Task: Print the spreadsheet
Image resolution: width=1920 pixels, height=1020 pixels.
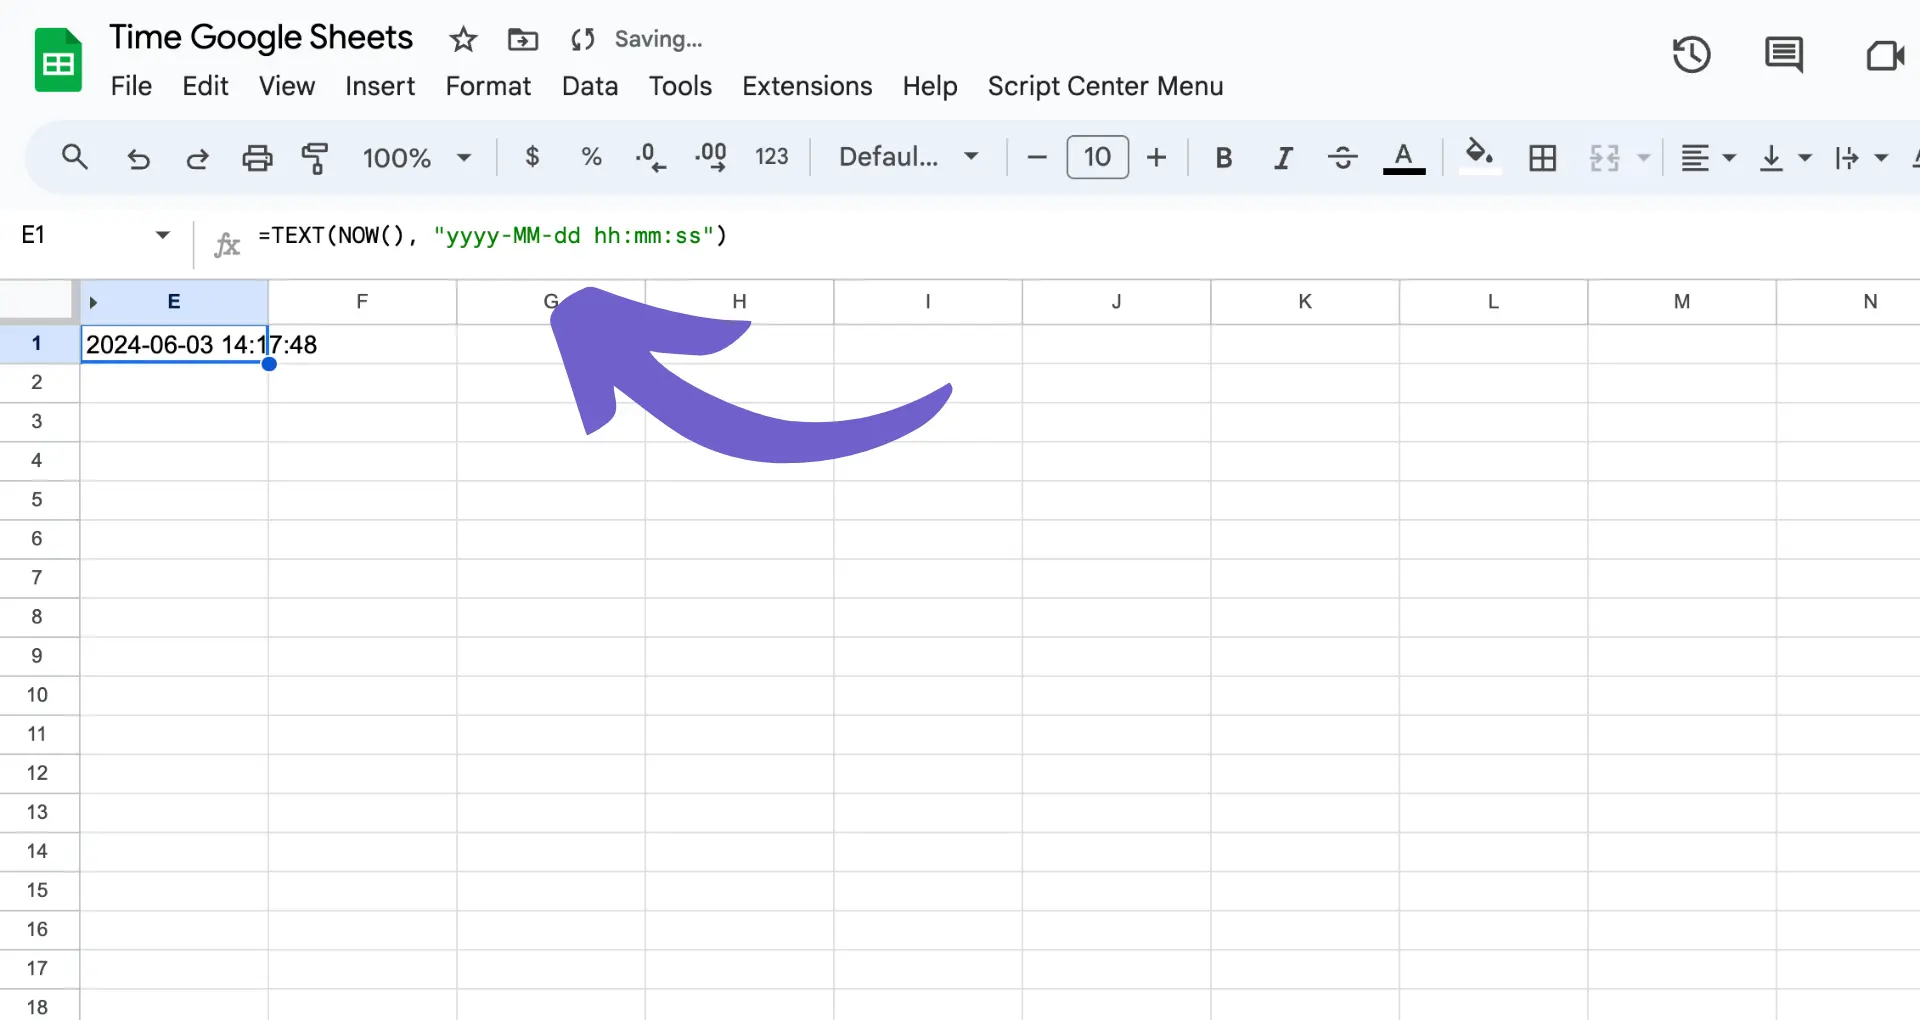Action: click(x=257, y=158)
